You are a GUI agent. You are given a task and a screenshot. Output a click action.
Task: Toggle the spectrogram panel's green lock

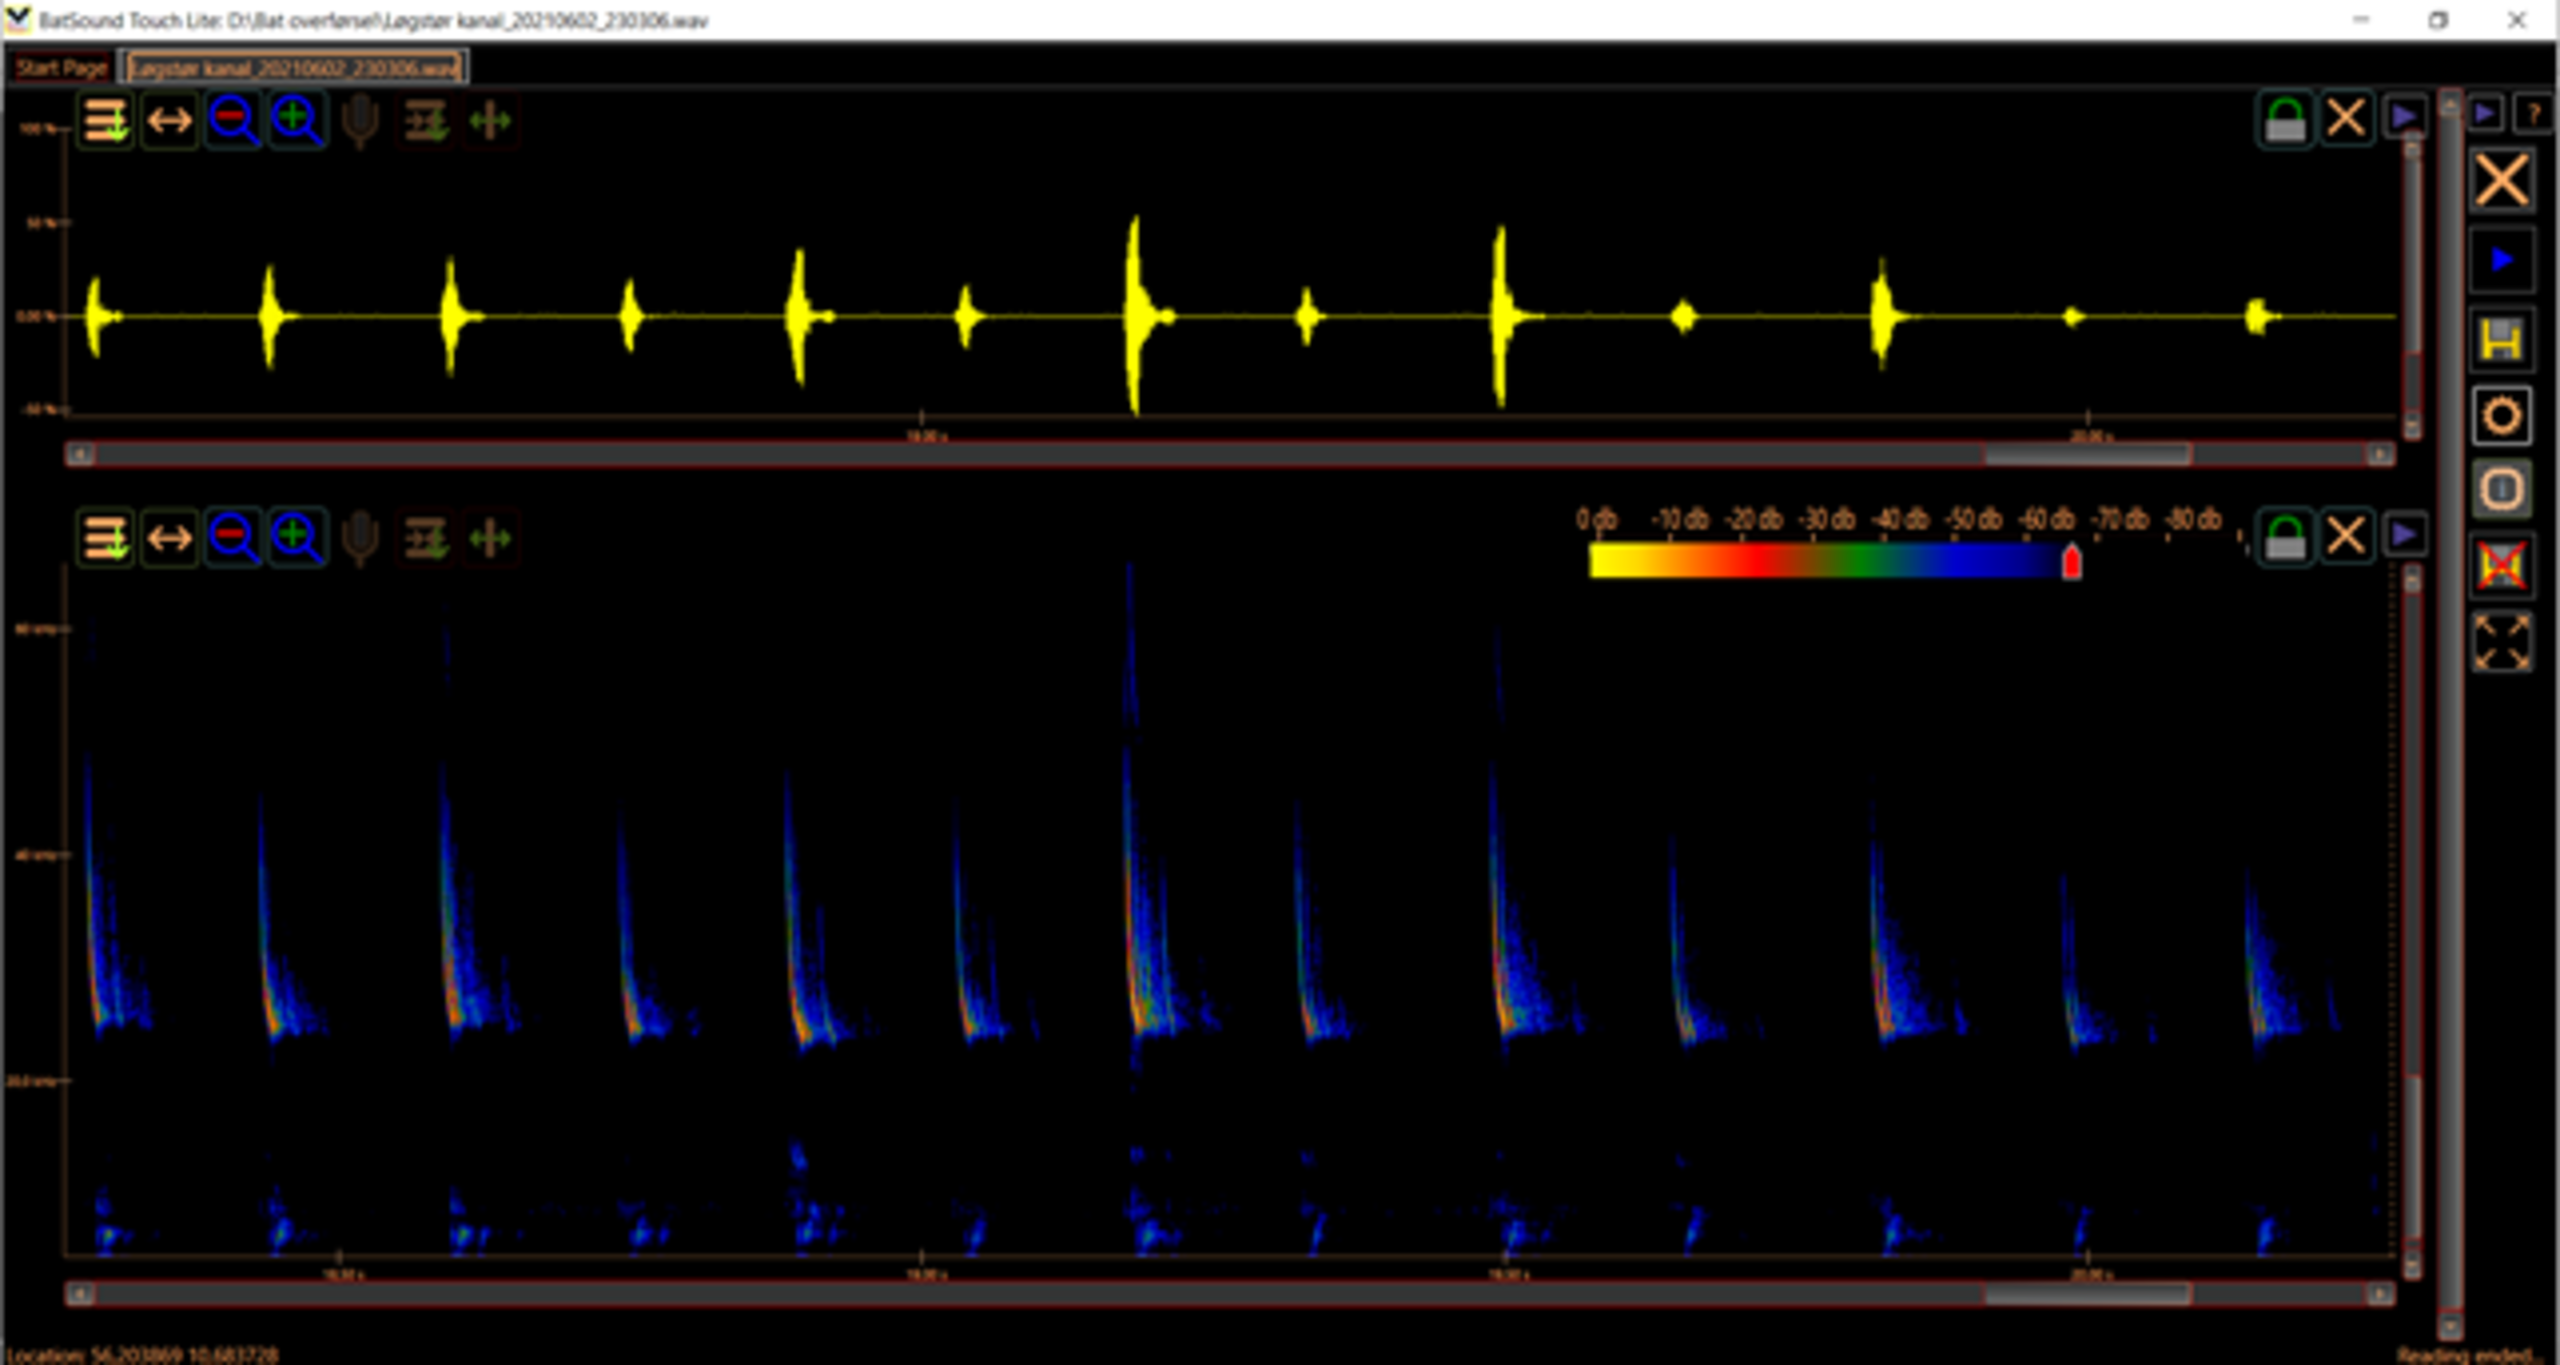(2284, 537)
